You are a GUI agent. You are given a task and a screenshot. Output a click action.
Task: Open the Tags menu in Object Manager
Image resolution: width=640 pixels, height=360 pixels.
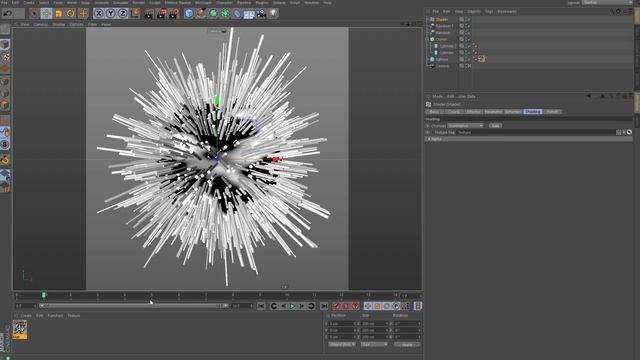(x=489, y=11)
